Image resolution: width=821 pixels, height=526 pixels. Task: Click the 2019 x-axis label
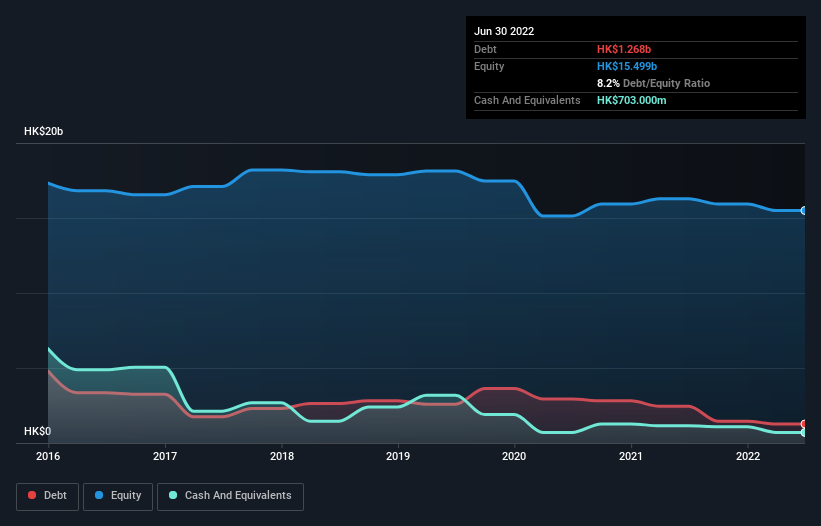[398, 456]
